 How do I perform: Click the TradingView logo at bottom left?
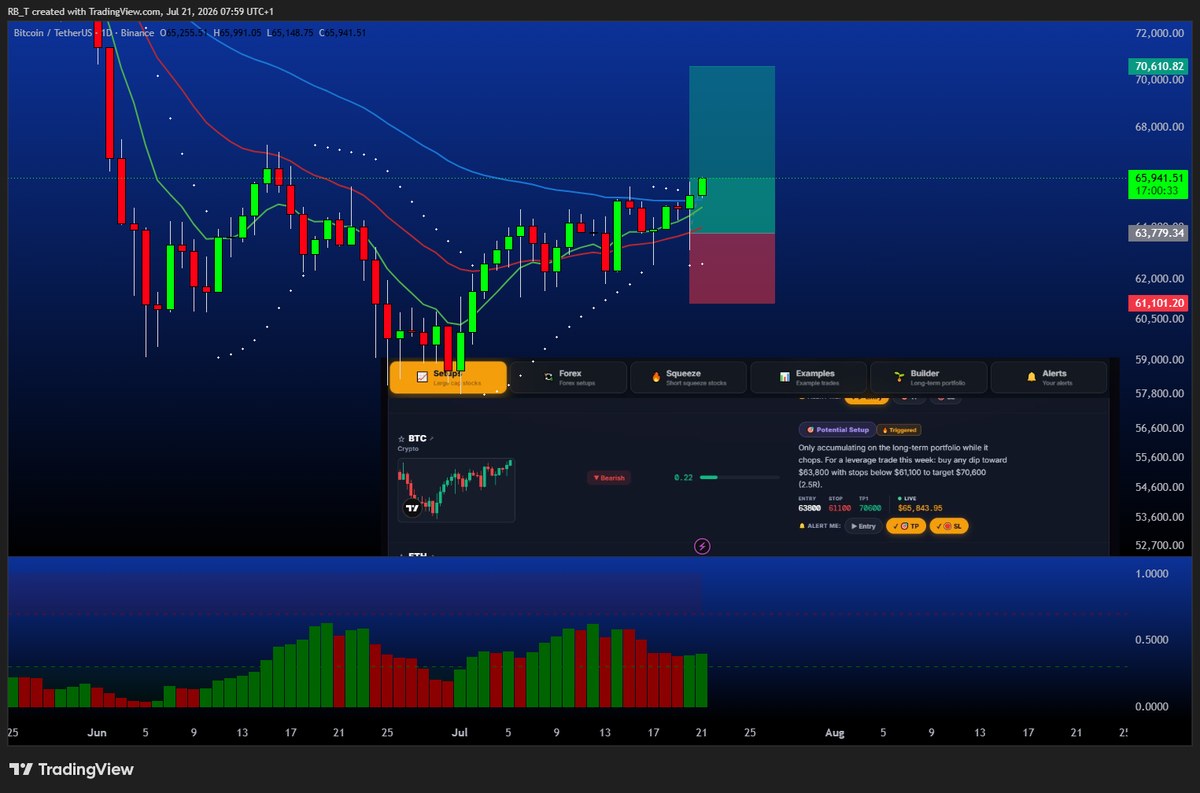(71, 769)
